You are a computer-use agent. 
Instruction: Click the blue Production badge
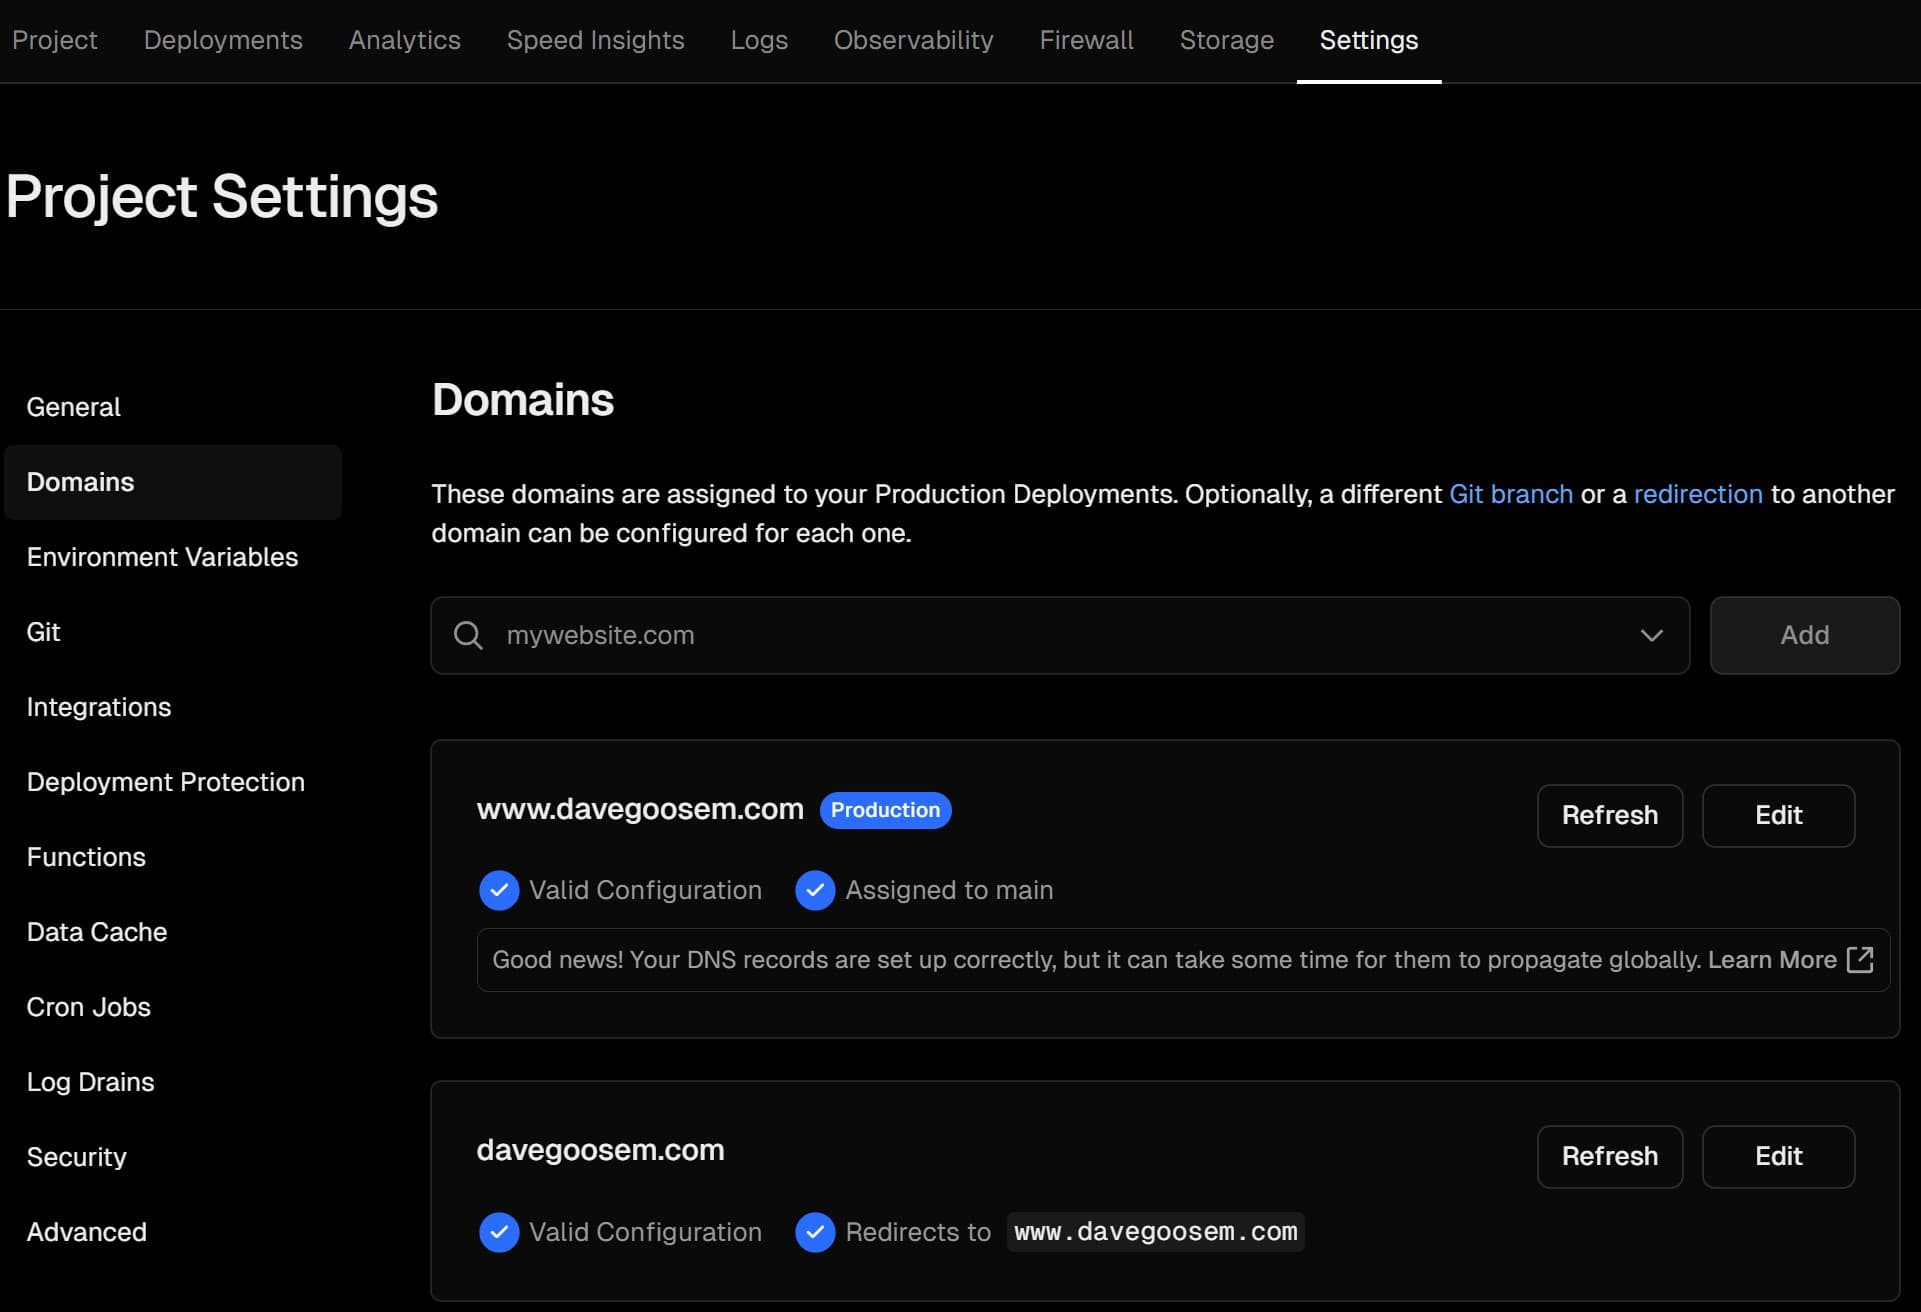pos(885,810)
